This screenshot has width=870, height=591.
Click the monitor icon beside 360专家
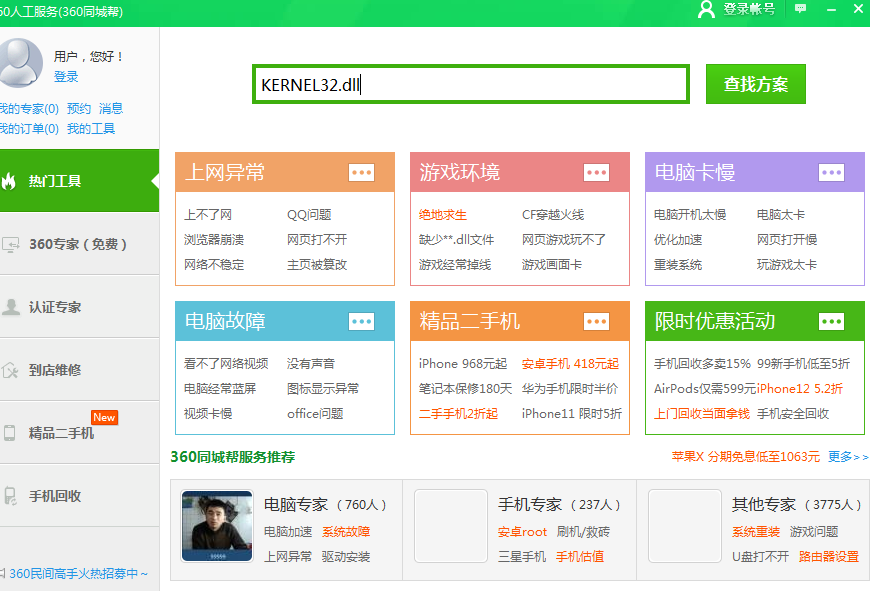coord(11,244)
